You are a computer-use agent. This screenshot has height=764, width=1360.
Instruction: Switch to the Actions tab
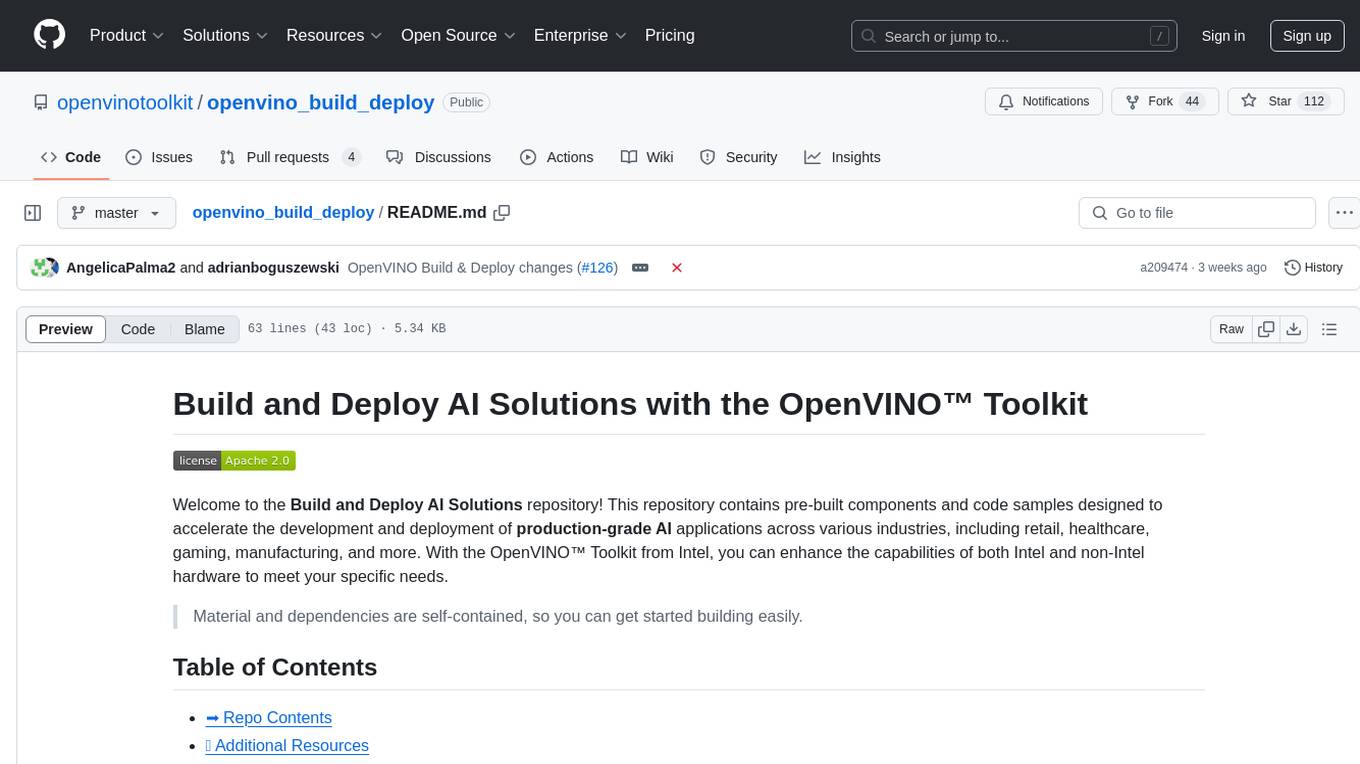(557, 157)
